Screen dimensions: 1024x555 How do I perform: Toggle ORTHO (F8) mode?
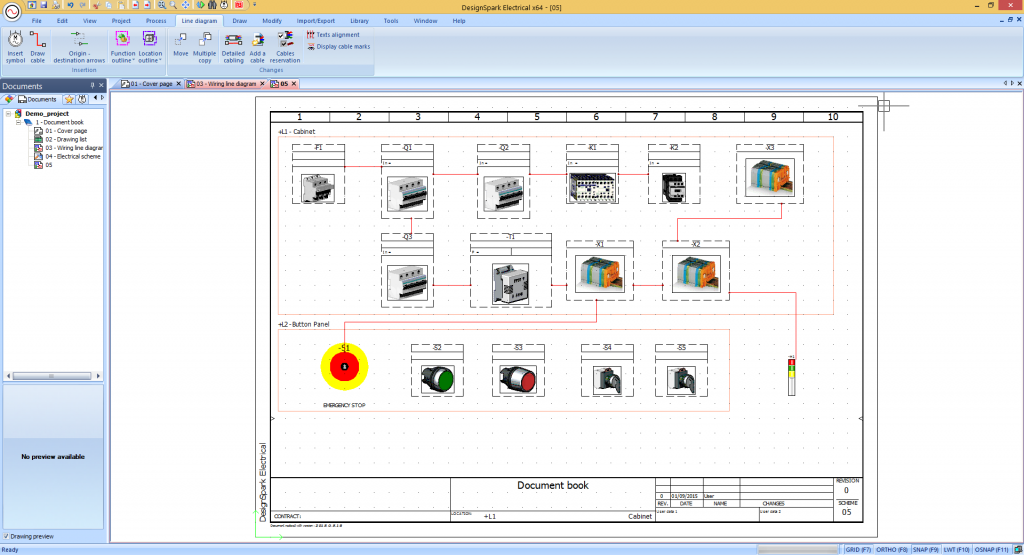click(x=889, y=549)
